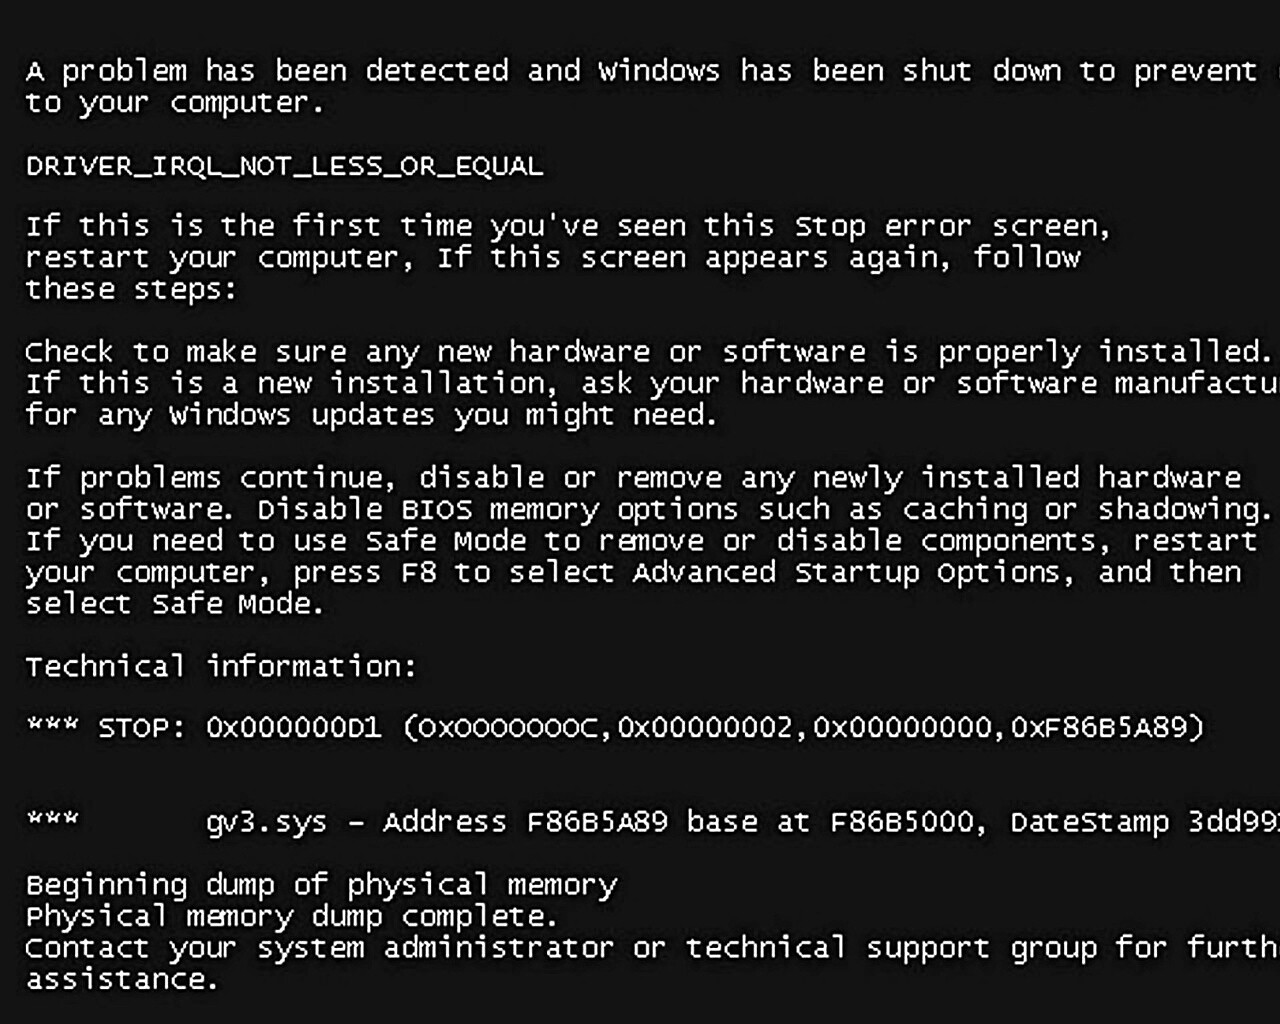Click the DRIVER_IRQL_NOT_LESS_OR_EQUAL error name
The height and width of the screenshot is (1024, 1280).
[284, 166]
